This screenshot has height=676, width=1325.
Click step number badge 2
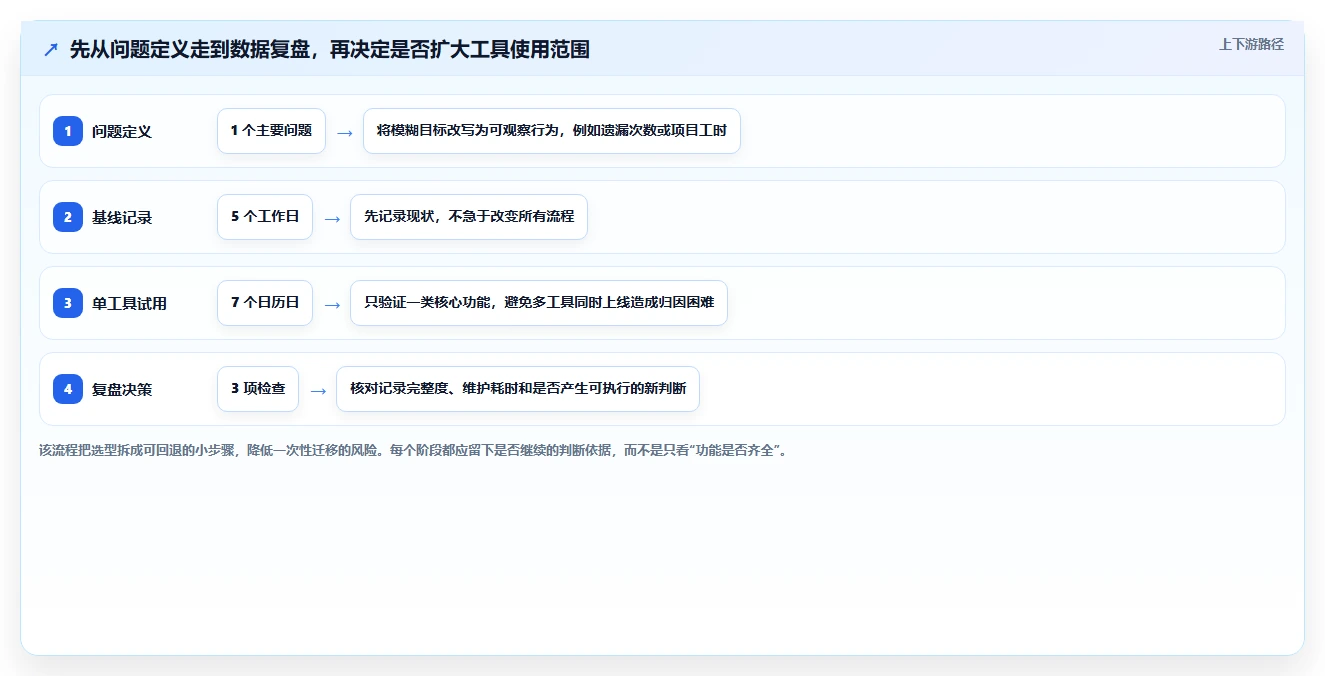click(68, 217)
